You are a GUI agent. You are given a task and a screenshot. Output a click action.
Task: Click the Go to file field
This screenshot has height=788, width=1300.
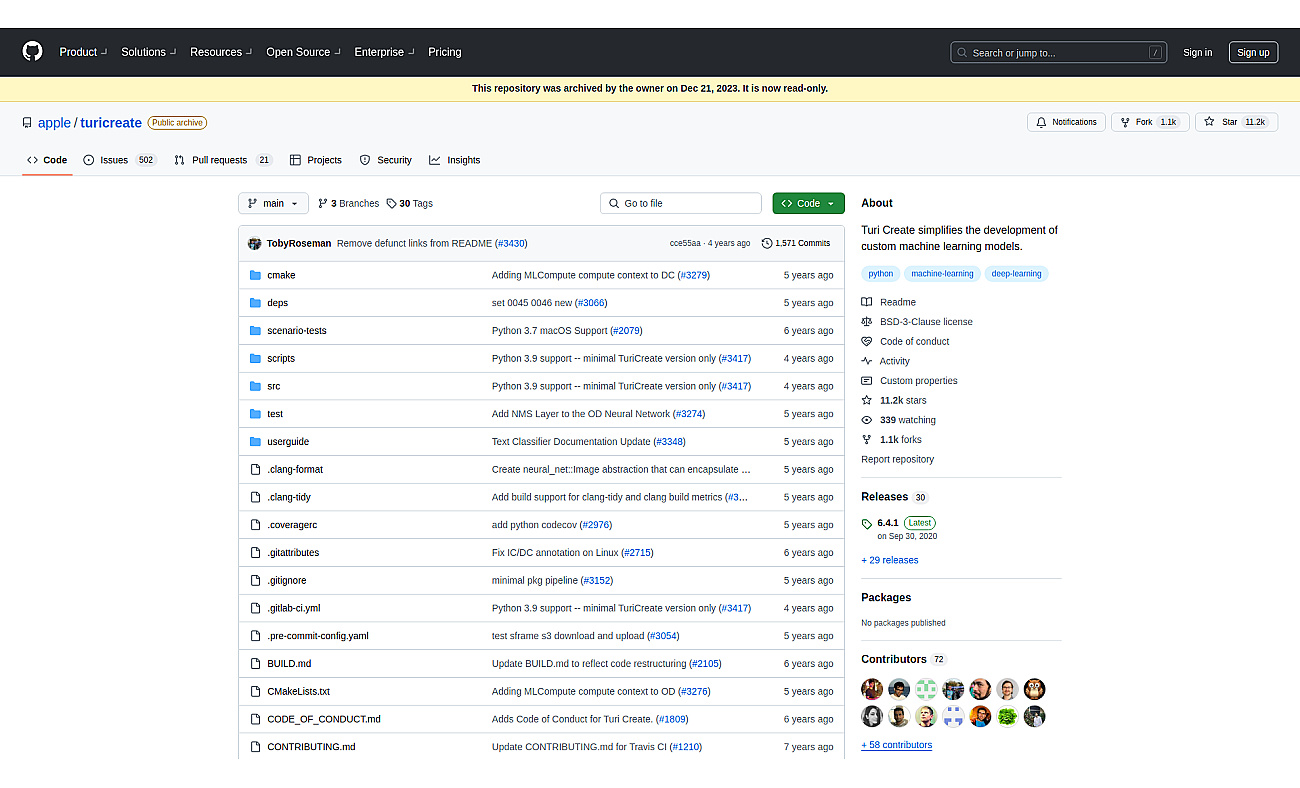pyautogui.click(x=681, y=203)
